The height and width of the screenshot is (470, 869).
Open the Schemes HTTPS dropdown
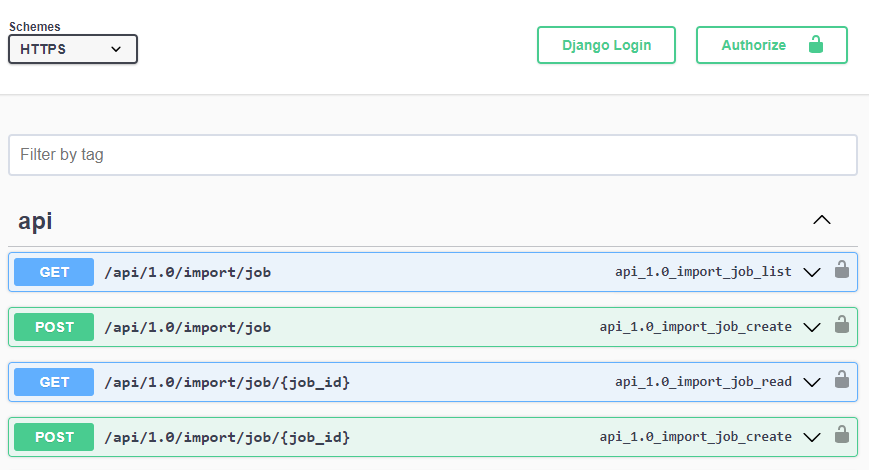73,49
